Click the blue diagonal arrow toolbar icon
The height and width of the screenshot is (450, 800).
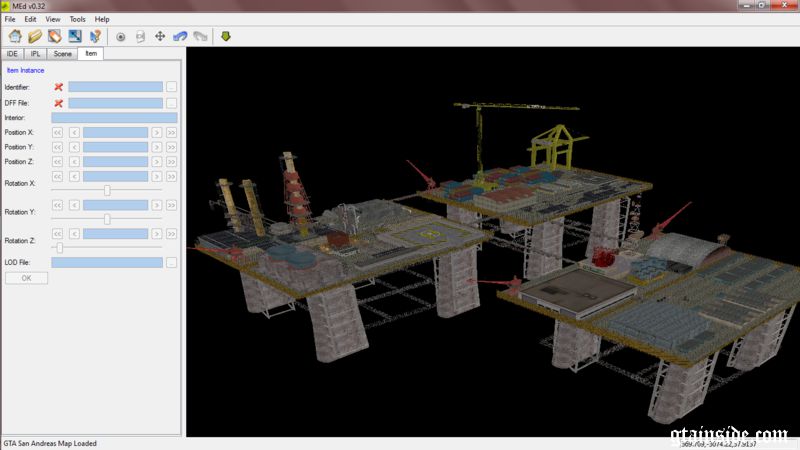pos(75,36)
